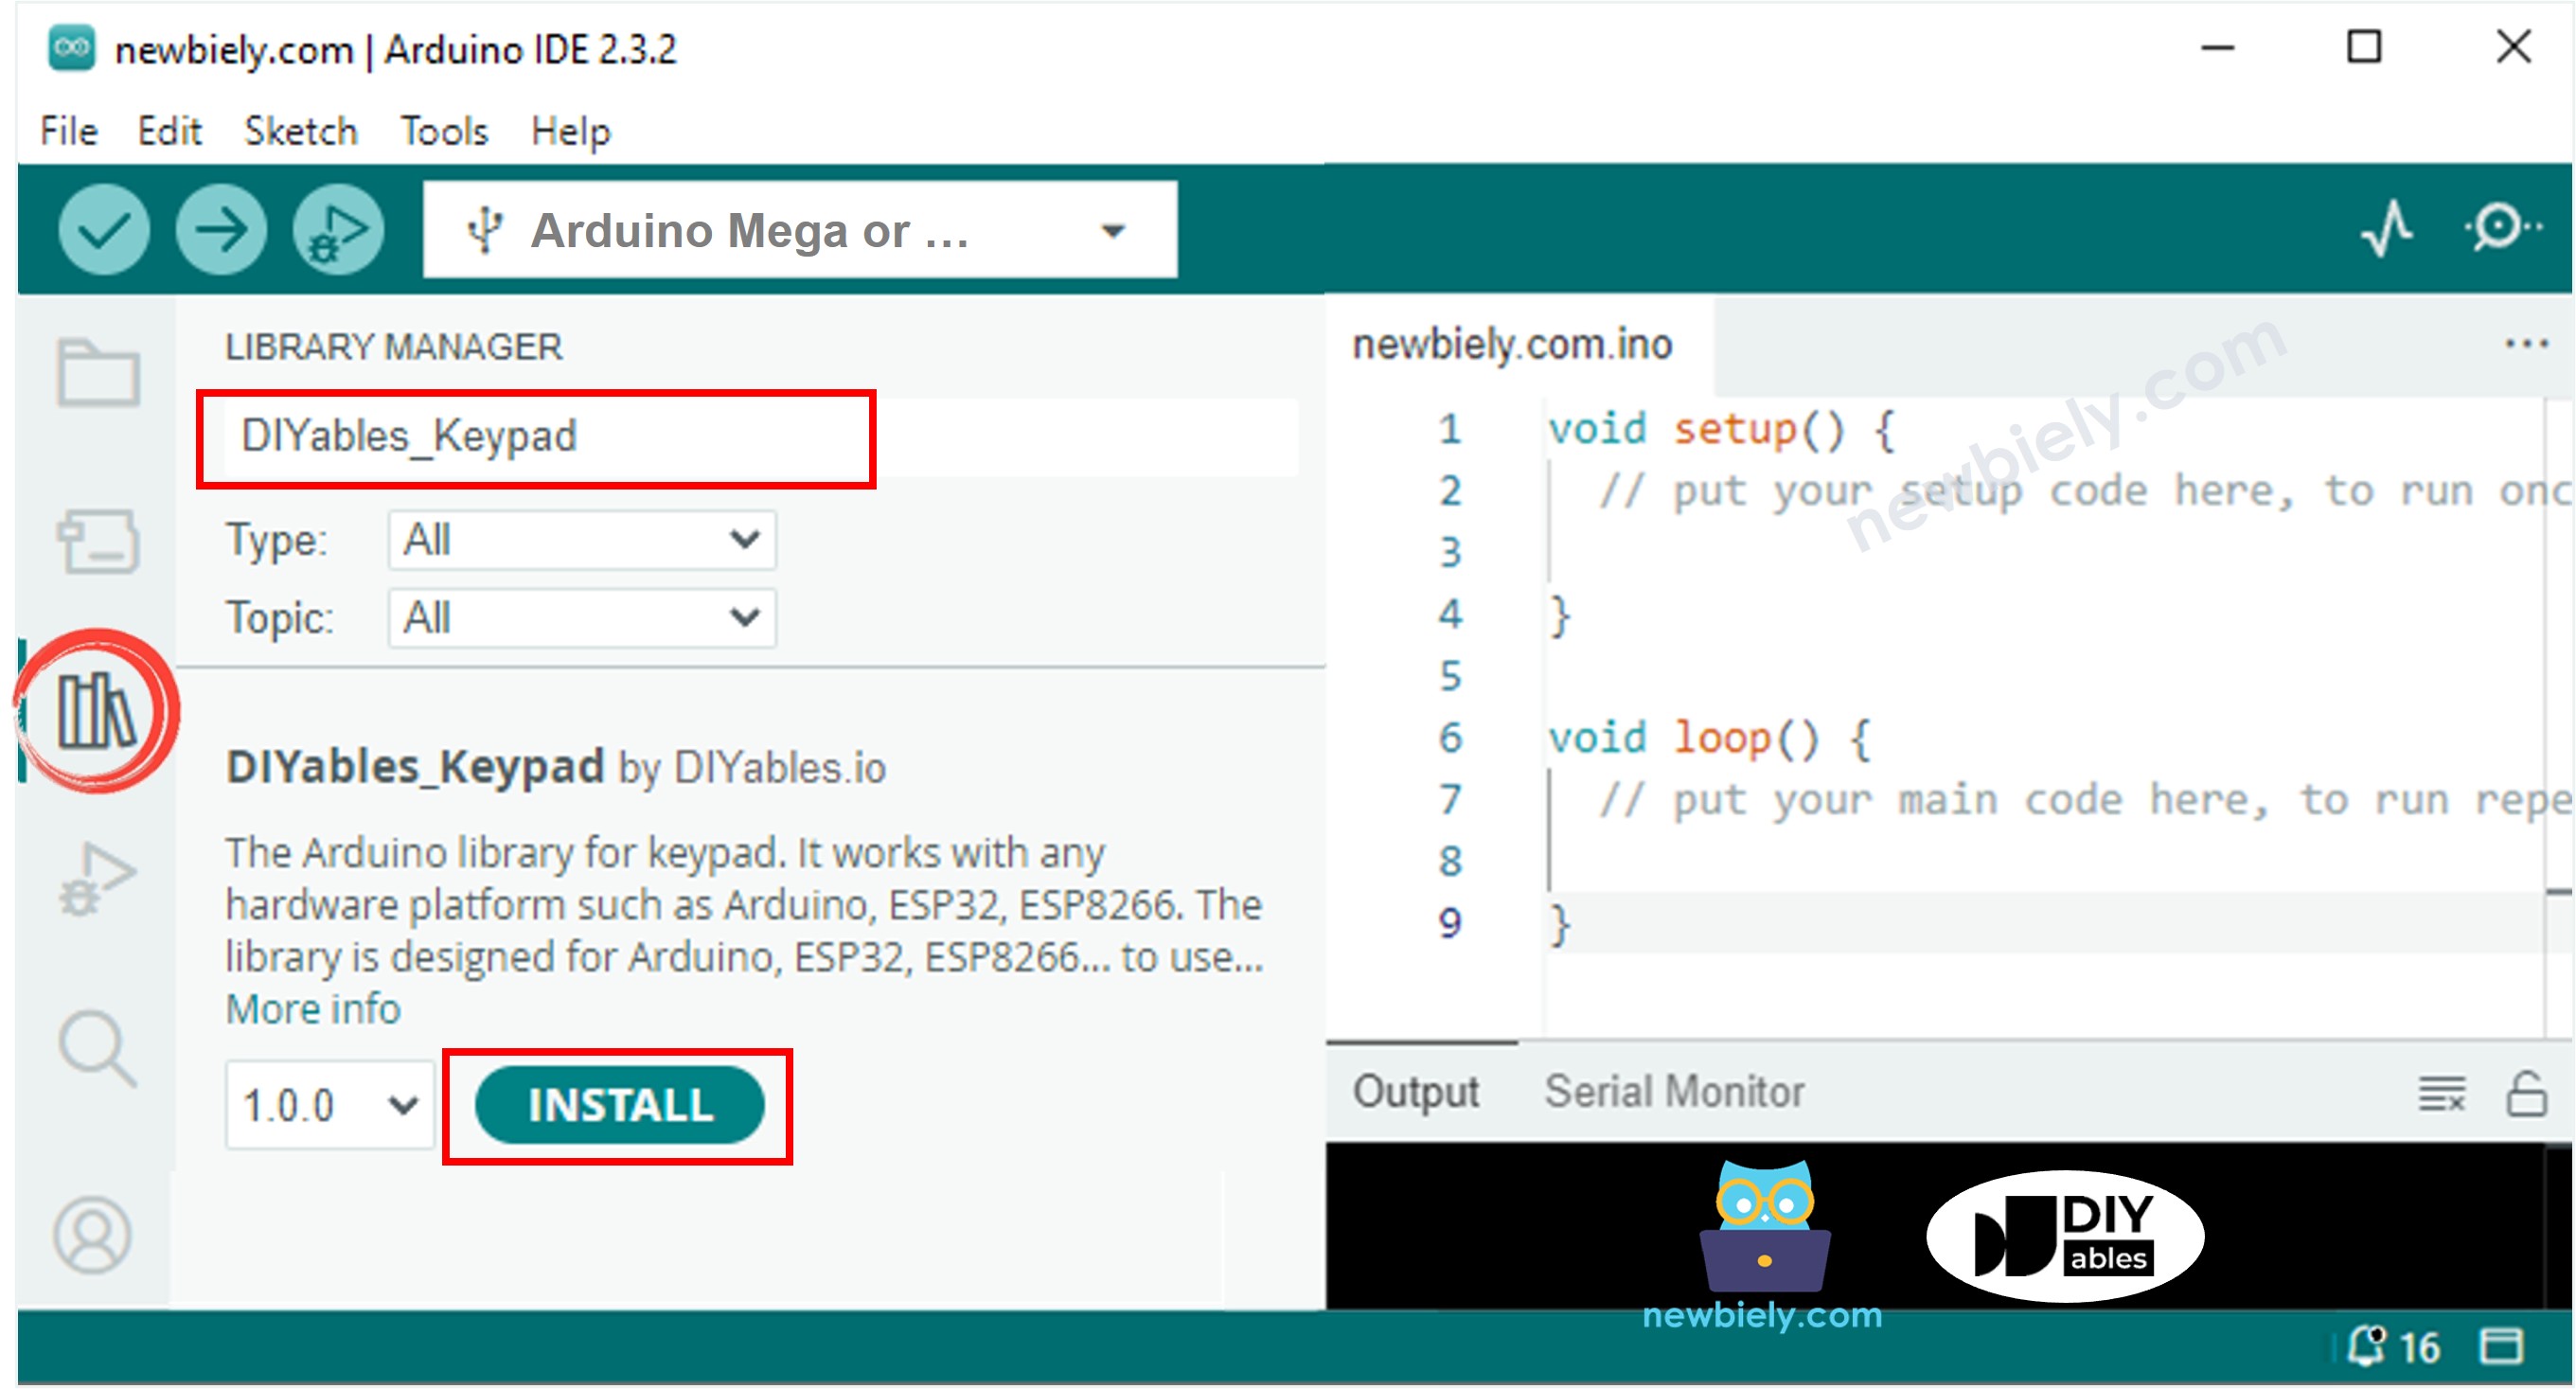Open the Type filter dropdown
This screenshot has height=1389, width=2576.
[x=582, y=539]
